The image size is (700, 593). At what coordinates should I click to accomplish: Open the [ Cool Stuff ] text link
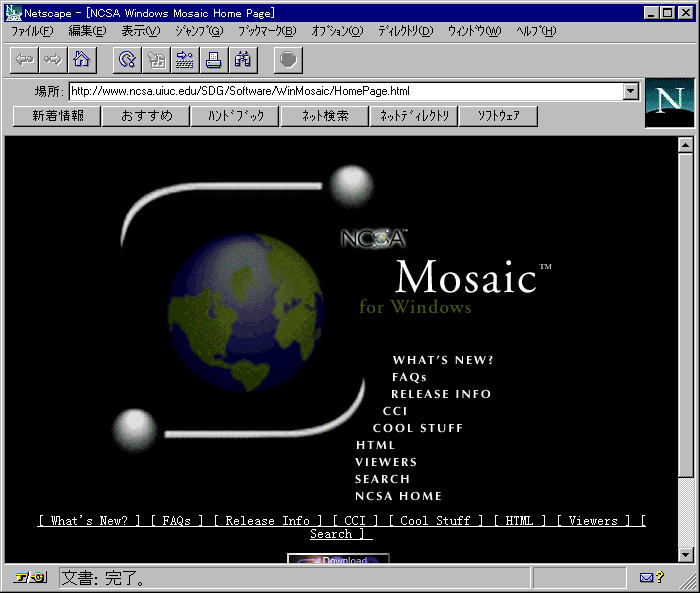(436, 521)
